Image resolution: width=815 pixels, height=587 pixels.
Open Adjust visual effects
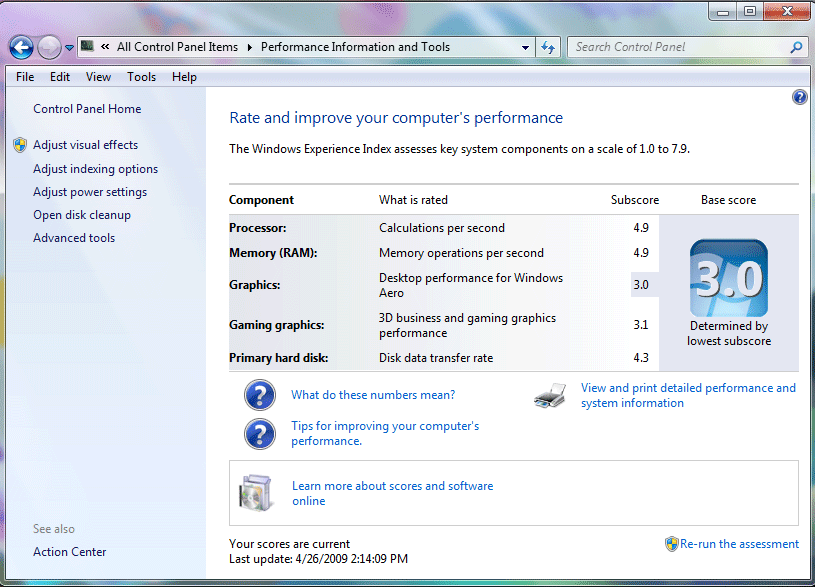pos(86,145)
